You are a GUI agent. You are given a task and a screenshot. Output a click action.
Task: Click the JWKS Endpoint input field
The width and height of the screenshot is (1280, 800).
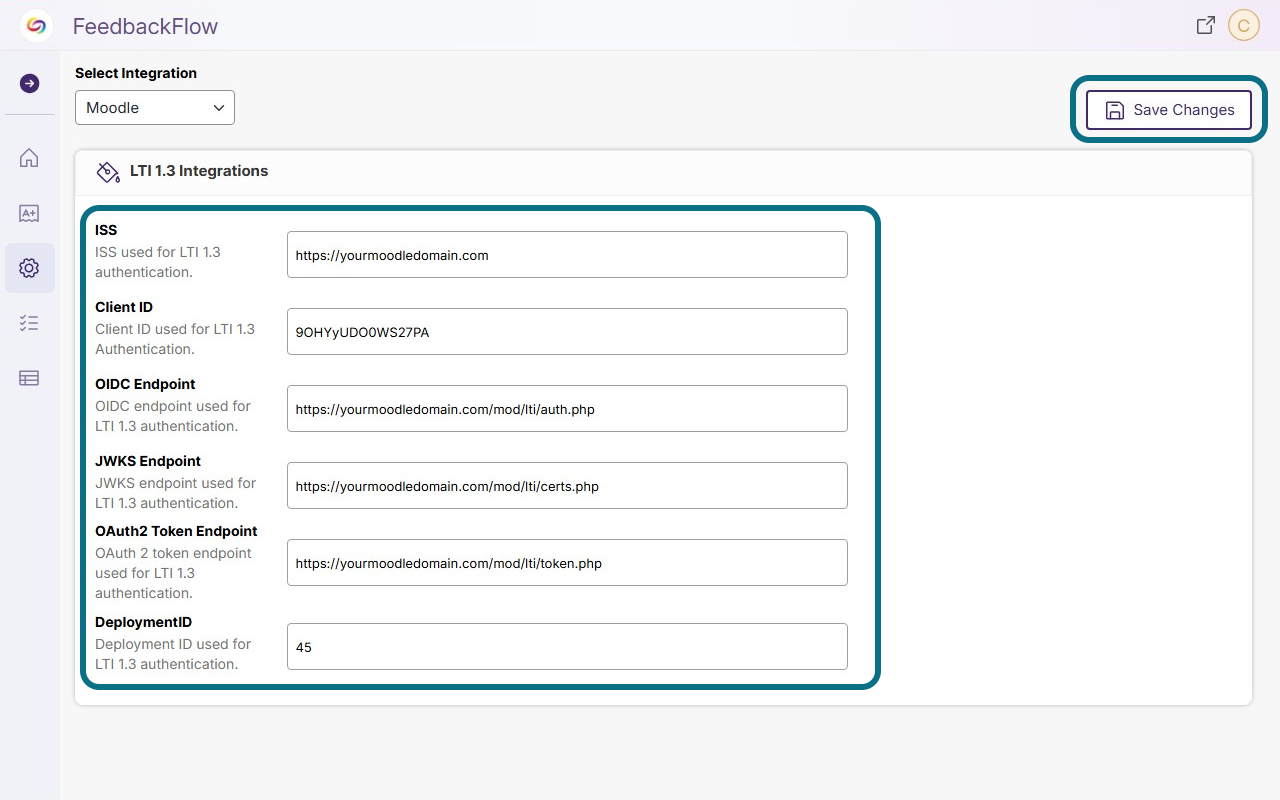click(567, 486)
